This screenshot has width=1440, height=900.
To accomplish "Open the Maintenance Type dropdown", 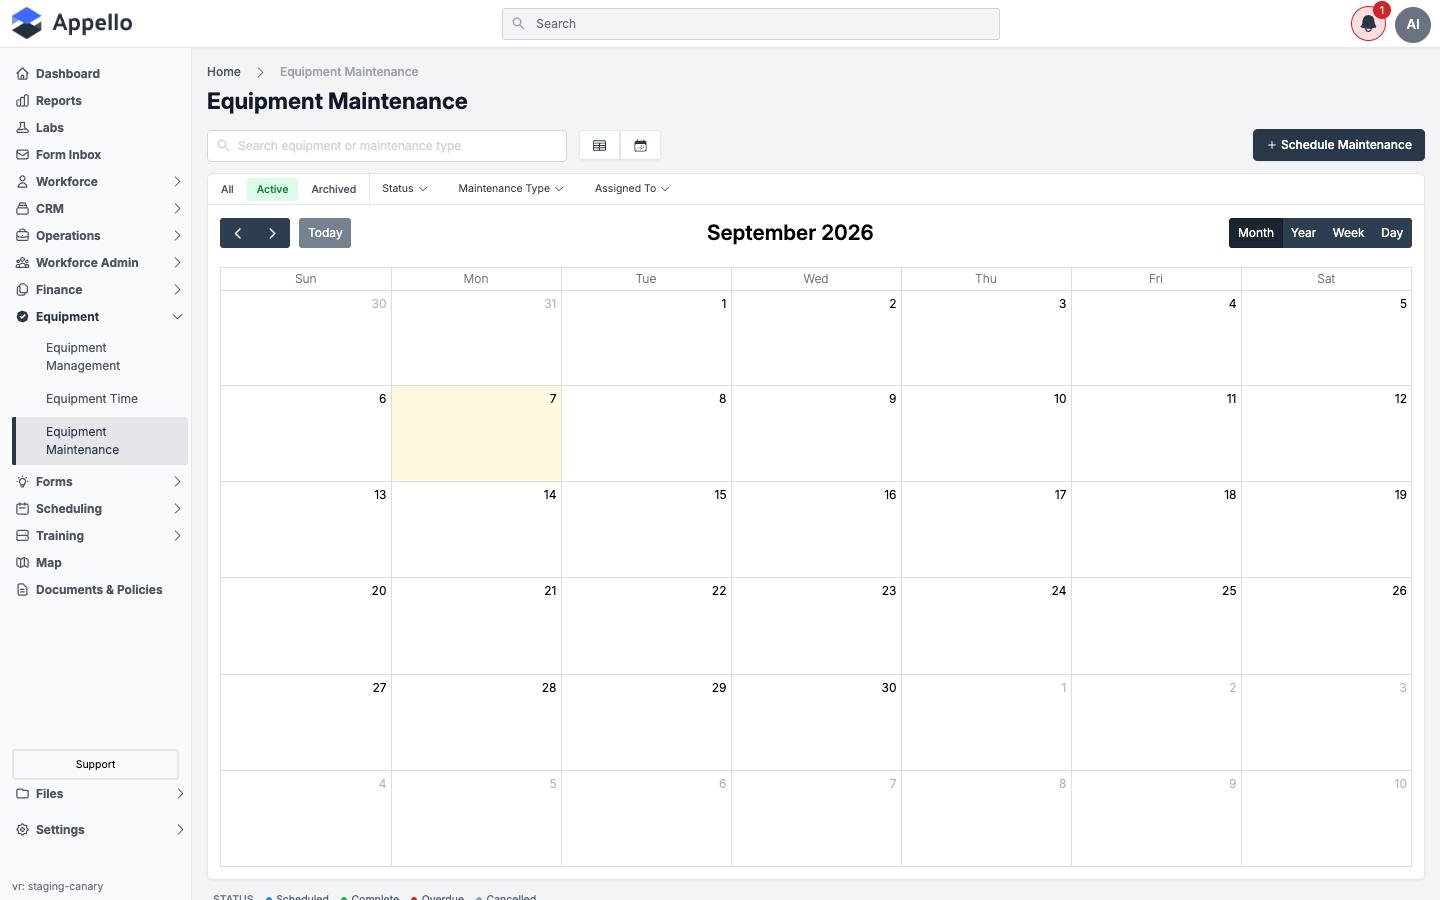I will tap(511, 189).
